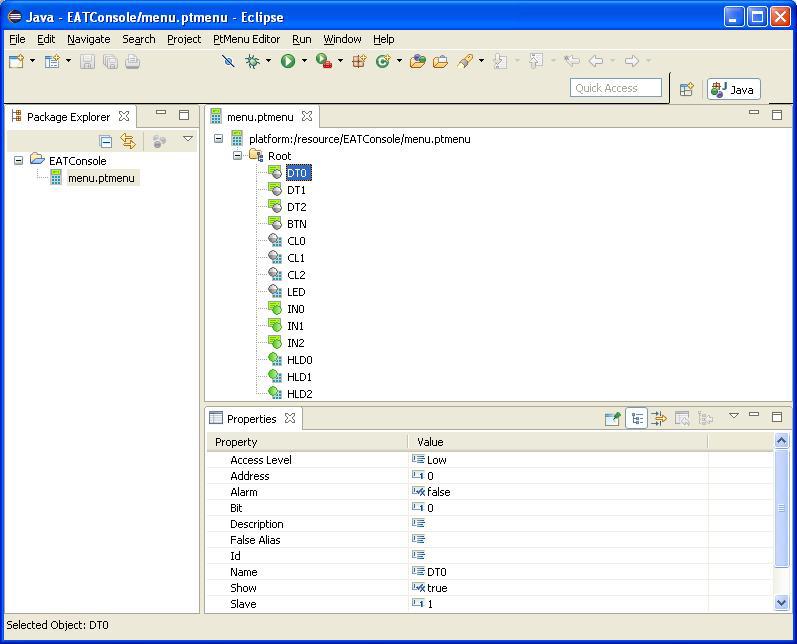Click Pin to Selection in Properties
797x644 pixels.
613,418
